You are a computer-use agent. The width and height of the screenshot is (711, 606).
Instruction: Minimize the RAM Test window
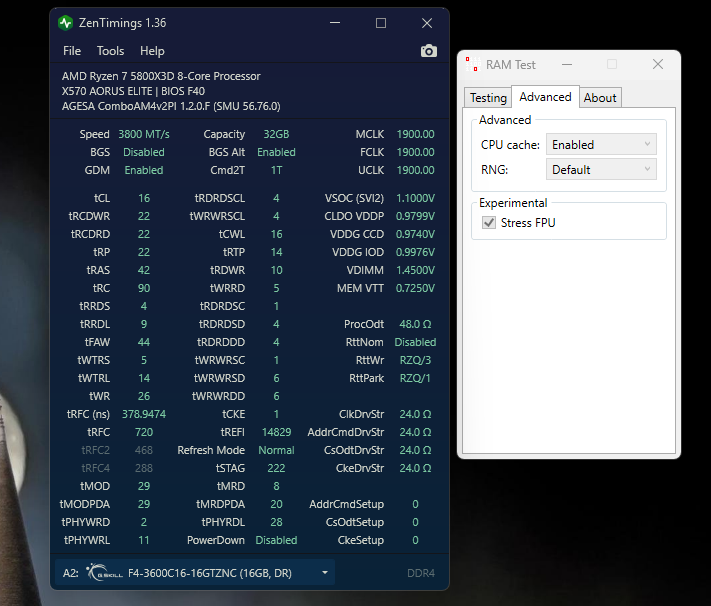point(567,64)
